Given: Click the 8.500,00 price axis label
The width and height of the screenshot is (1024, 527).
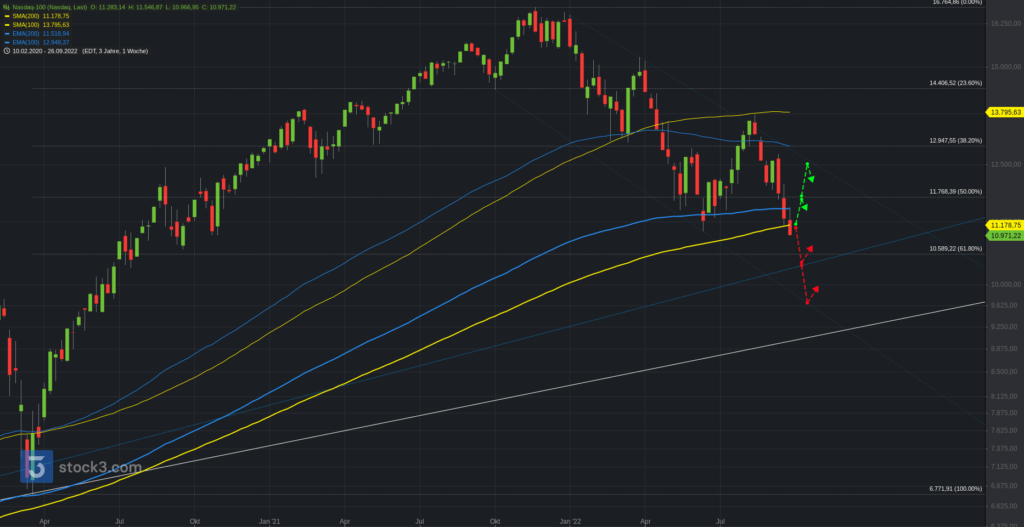Looking at the screenshot, I should click(x=1006, y=372).
